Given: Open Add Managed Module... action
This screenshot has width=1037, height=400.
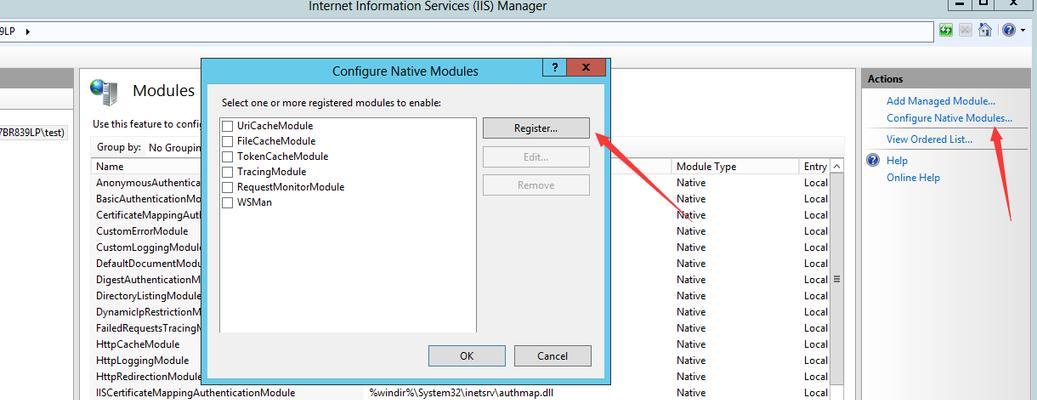Looking at the screenshot, I should 940,101.
